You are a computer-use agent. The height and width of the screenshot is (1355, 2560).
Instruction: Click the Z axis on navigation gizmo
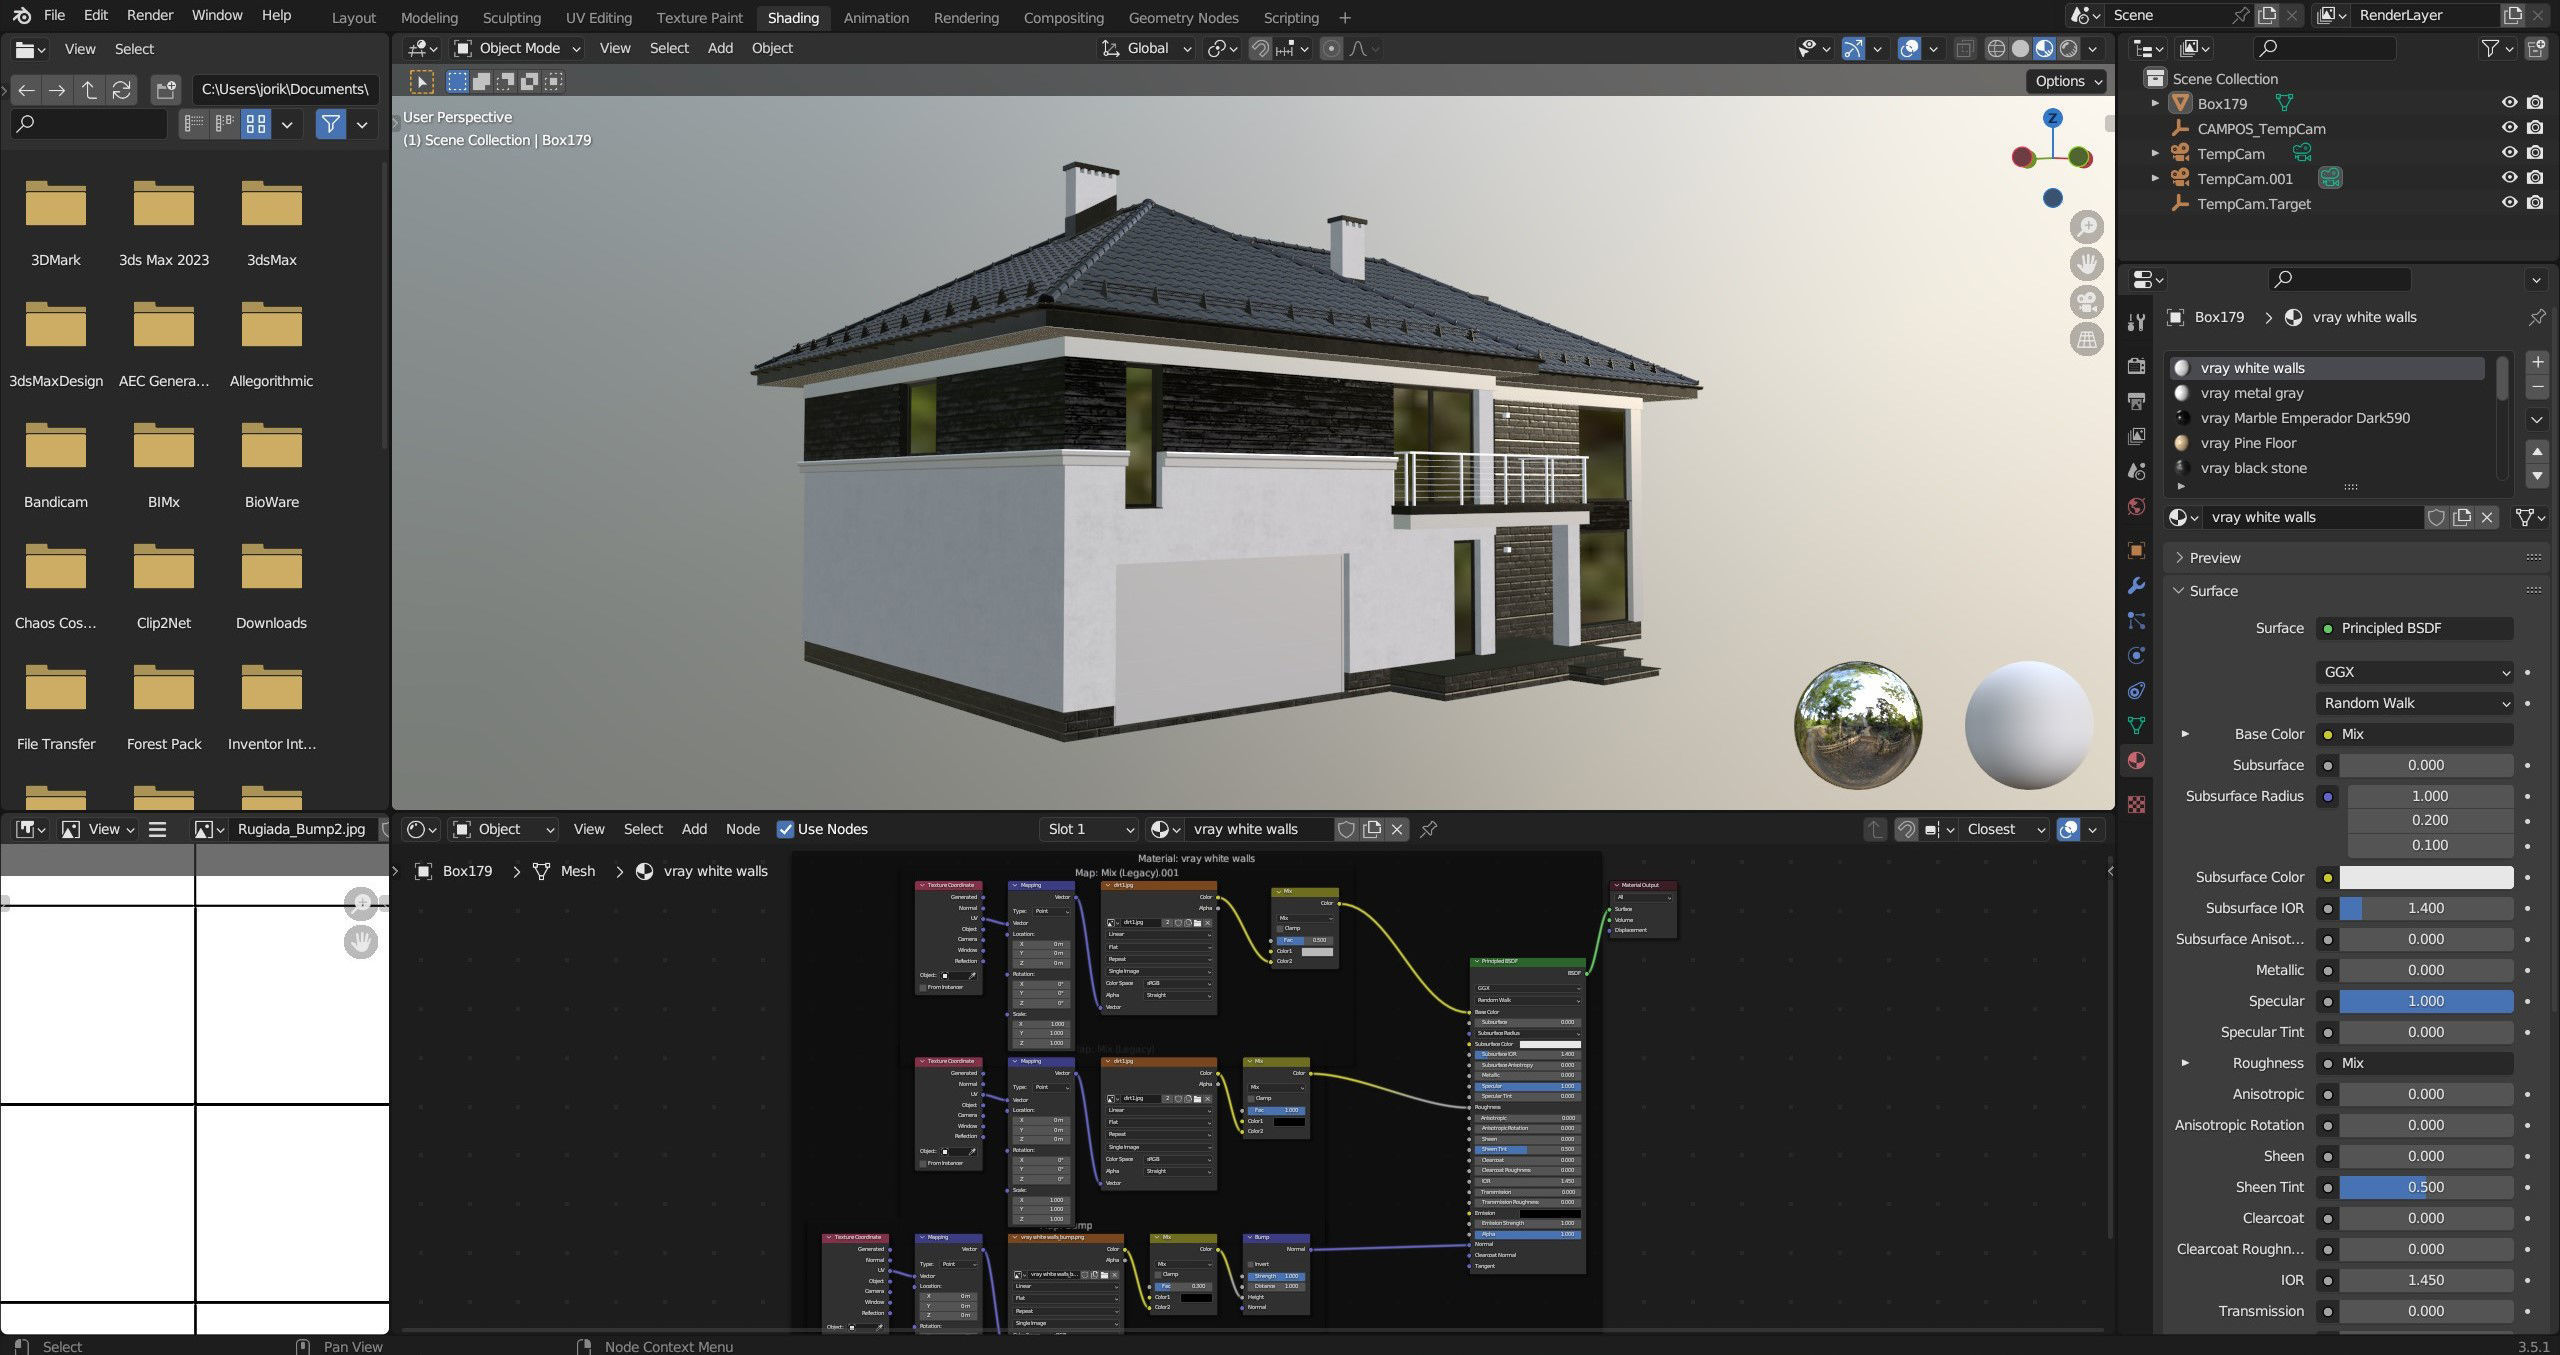click(2053, 118)
